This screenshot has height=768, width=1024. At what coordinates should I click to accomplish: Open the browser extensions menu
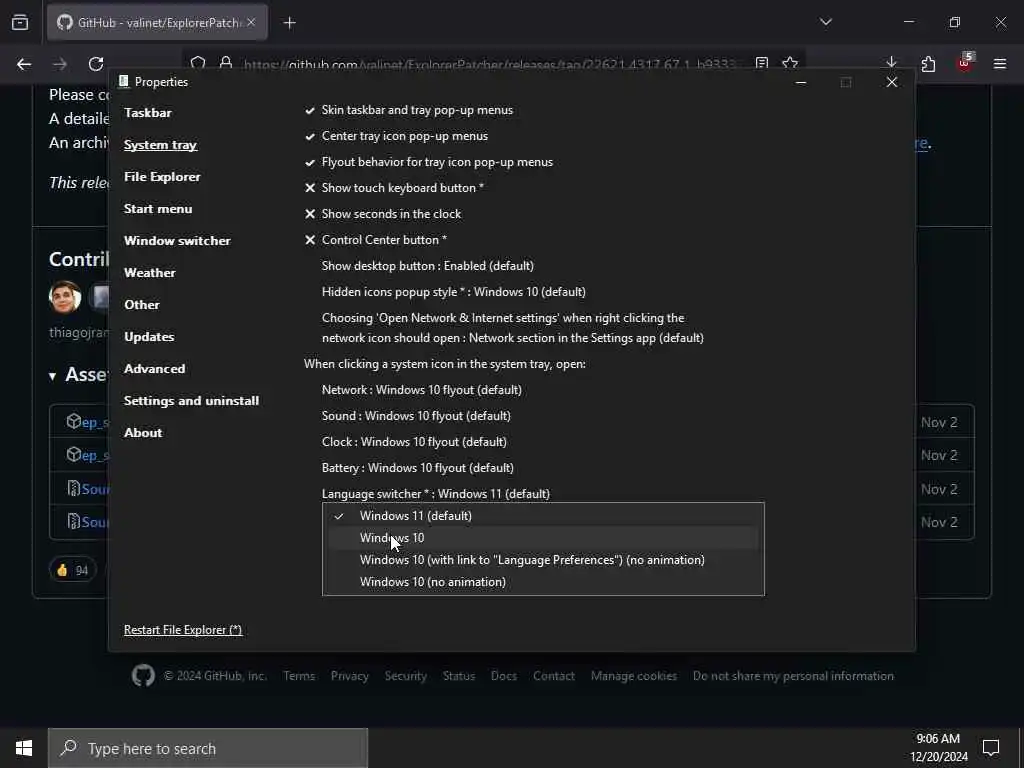(928, 63)
